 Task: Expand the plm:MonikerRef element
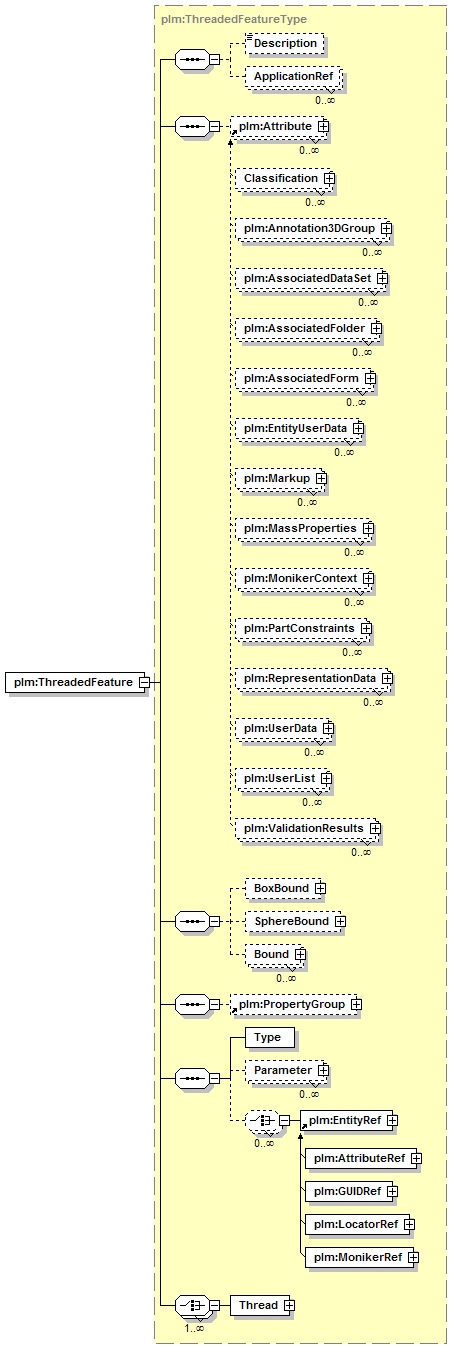tap(411, 1257)
